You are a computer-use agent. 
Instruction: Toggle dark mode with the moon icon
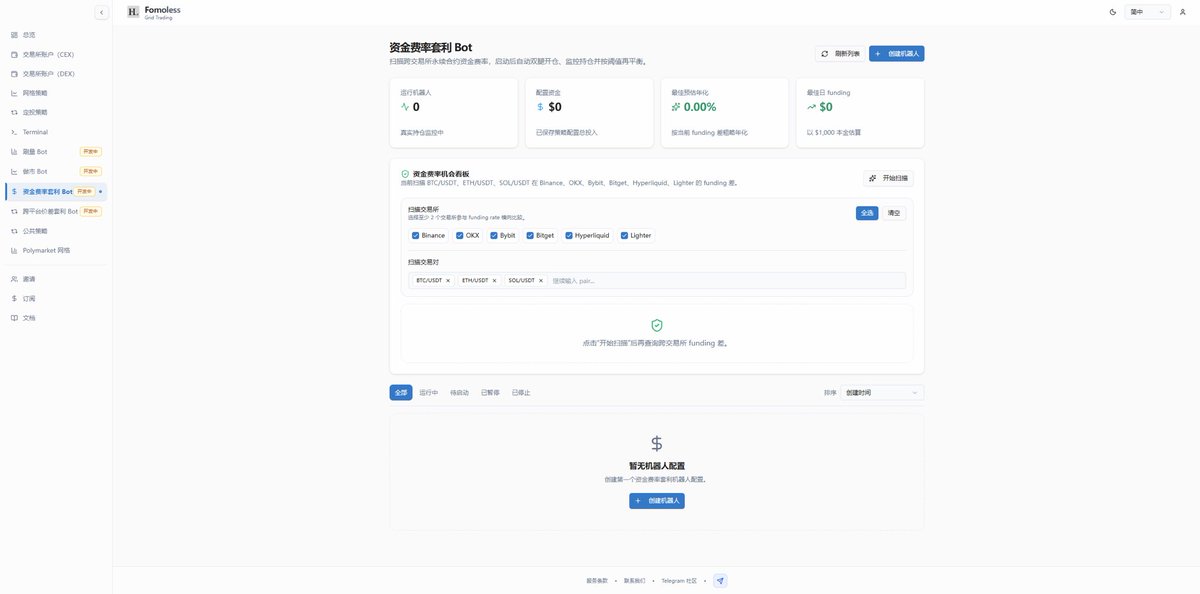pyautogui.click(x=1113, y=12)
